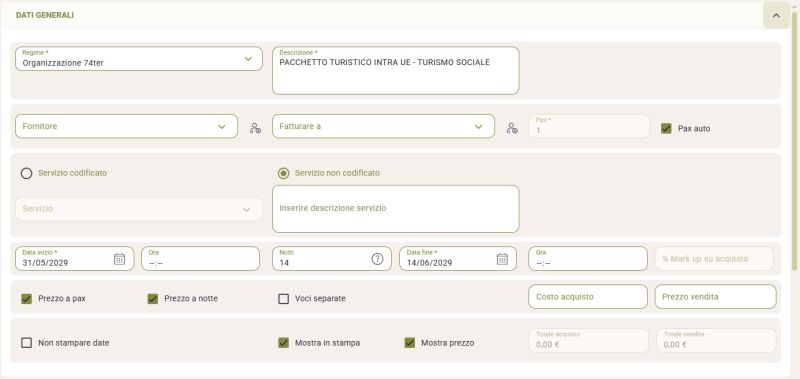Toggle the Mostra in stampa checkbox
Image resolution: width=800 pixels, height=379 pixels.
click(284, 343)
